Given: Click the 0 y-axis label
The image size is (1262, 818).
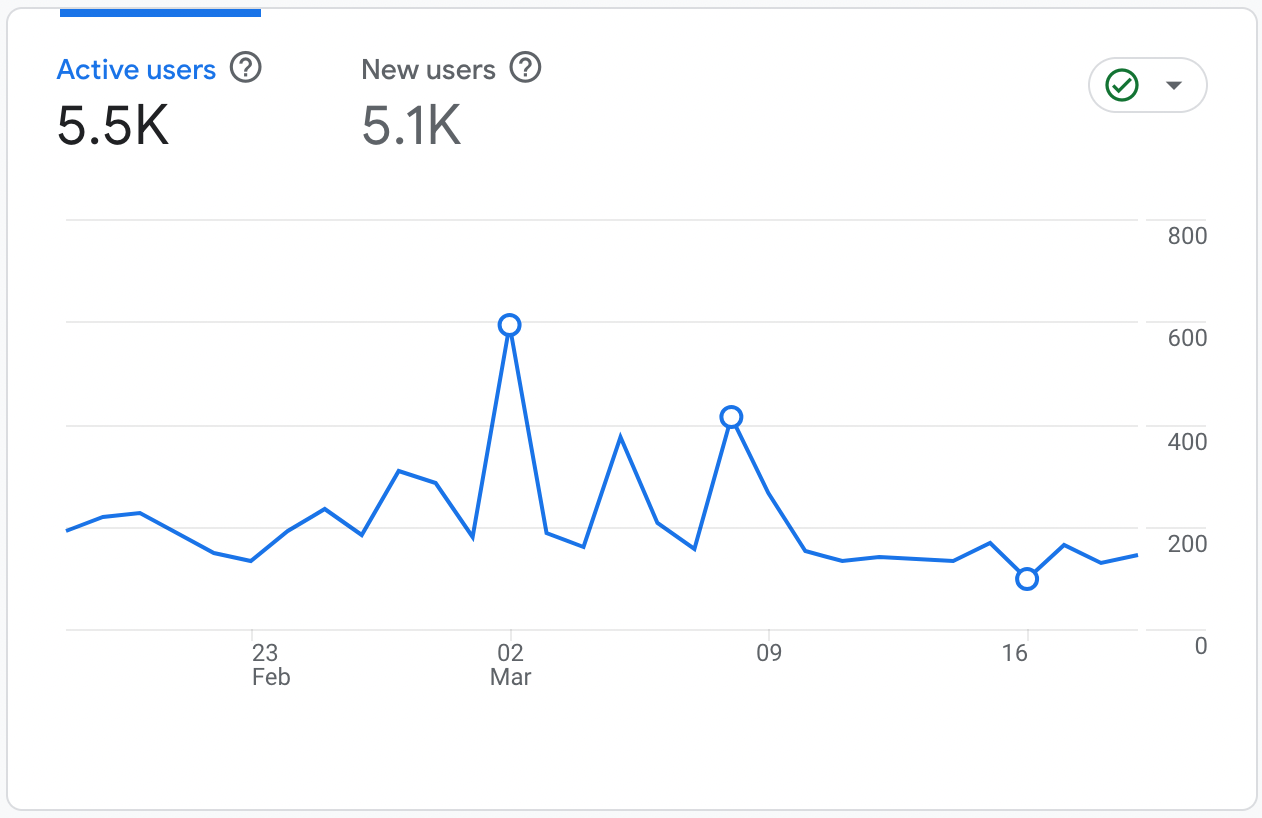Looking at the screenshot, I should click(1201, 646).
